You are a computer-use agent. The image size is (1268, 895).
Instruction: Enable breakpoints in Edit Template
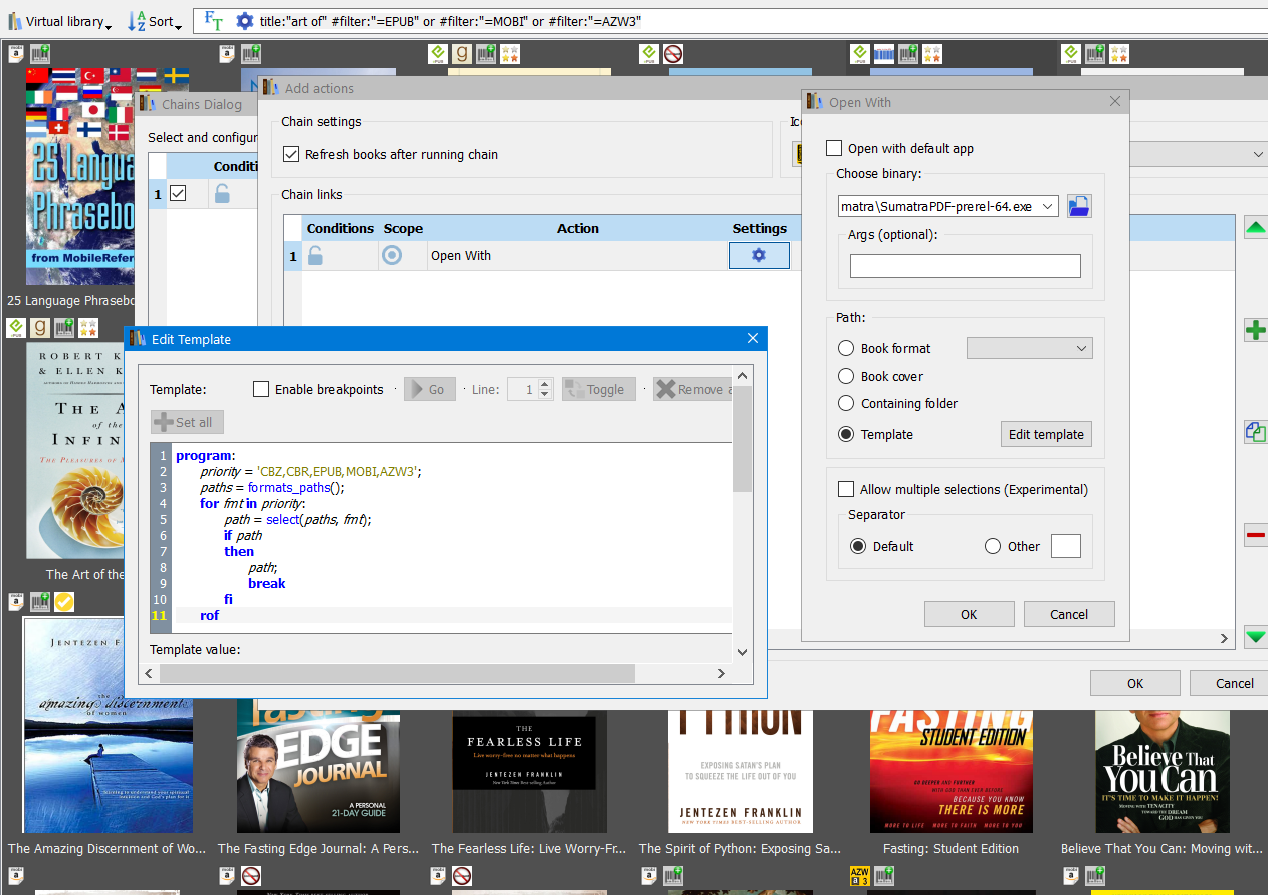[261, 389]
